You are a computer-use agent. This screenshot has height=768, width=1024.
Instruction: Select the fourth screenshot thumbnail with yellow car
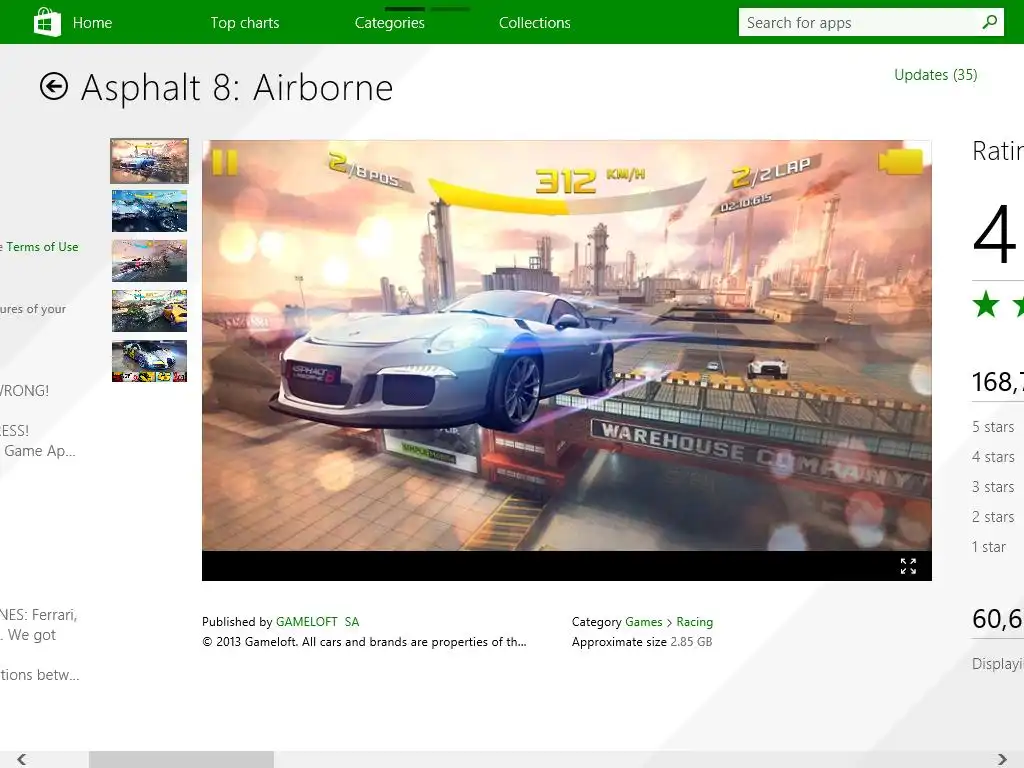coord(150,311)
